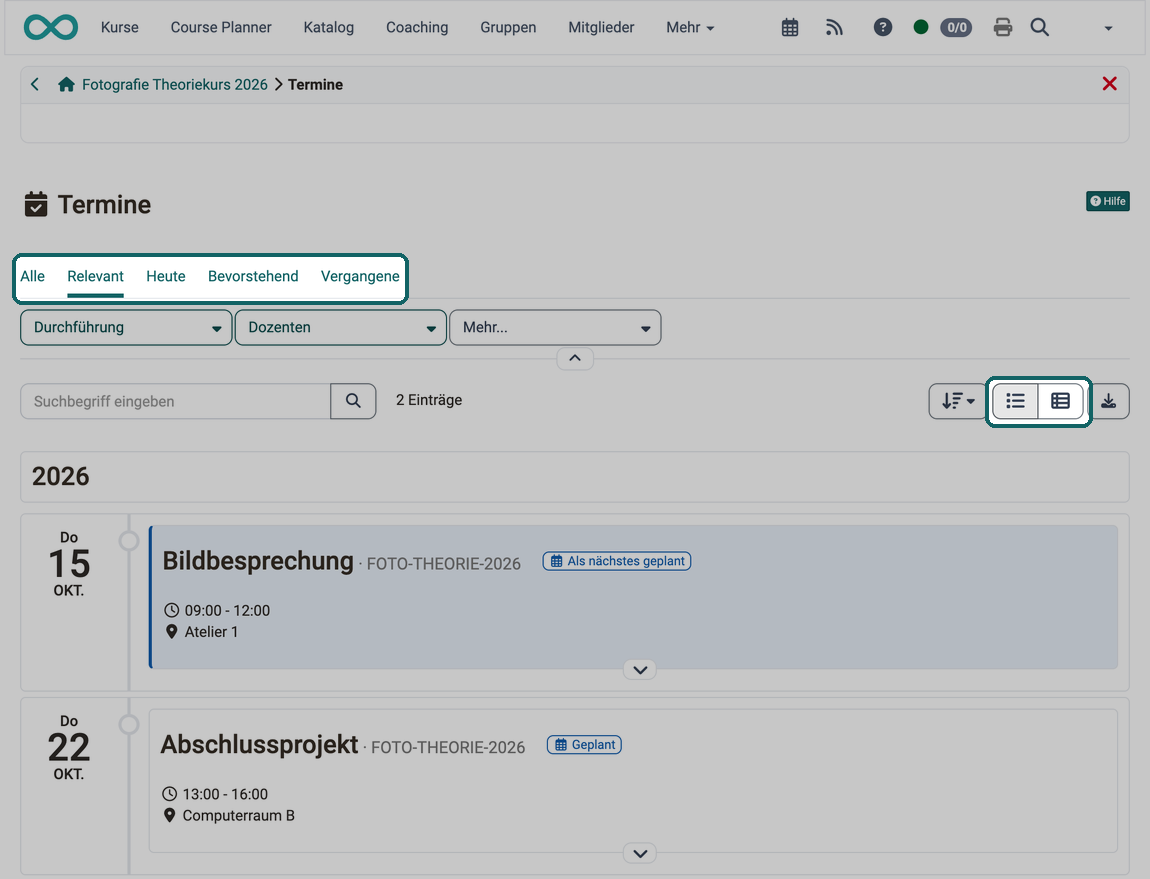Open the Gruppen navigation item
Viewport: 1150px width, 879px height.
point(508,27)
